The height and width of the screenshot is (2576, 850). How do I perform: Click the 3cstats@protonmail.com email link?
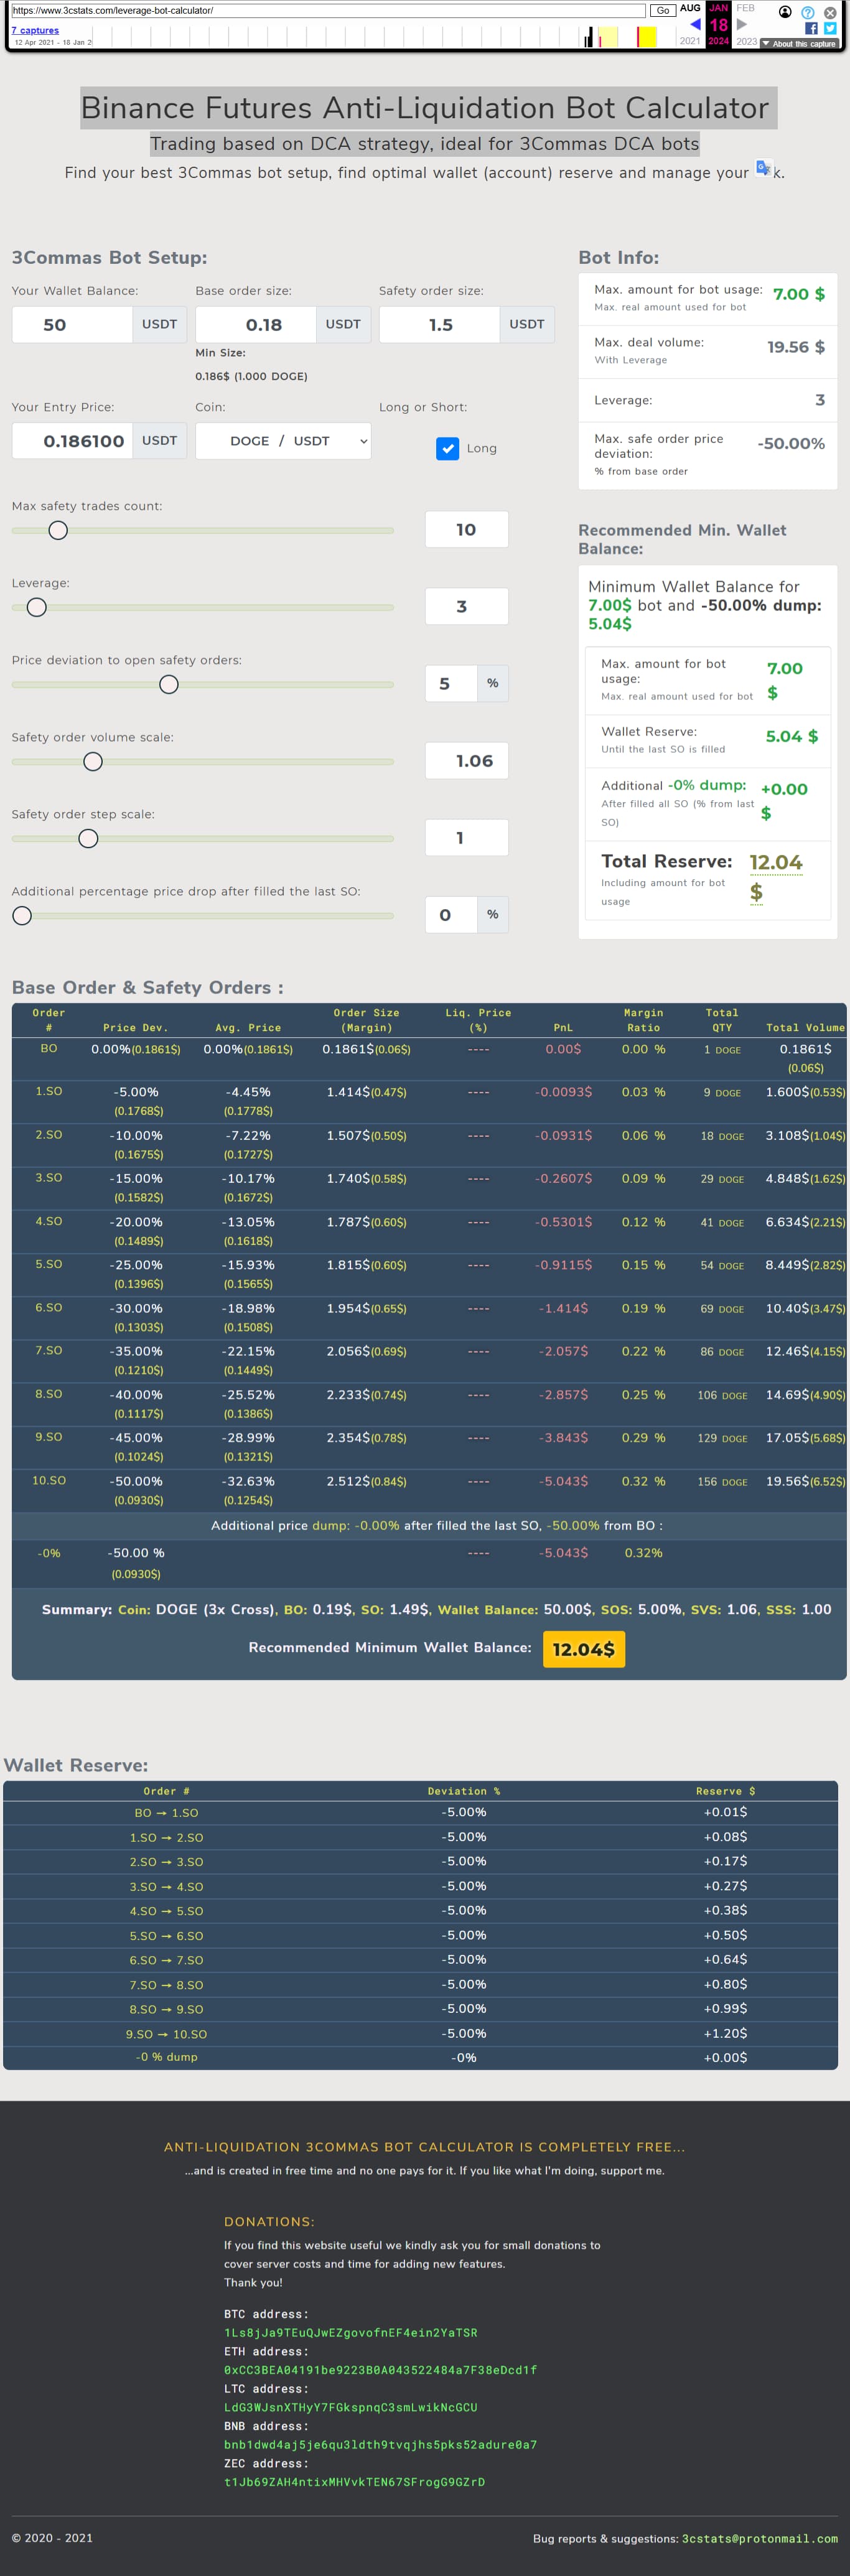(x=760, y=2538)
